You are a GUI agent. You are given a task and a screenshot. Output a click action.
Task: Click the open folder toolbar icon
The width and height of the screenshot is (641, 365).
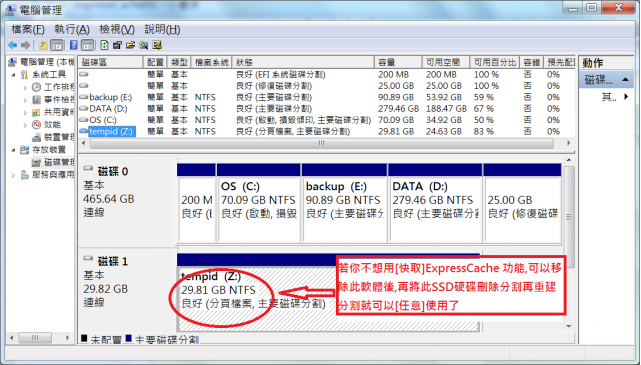[x=130, y=45]
